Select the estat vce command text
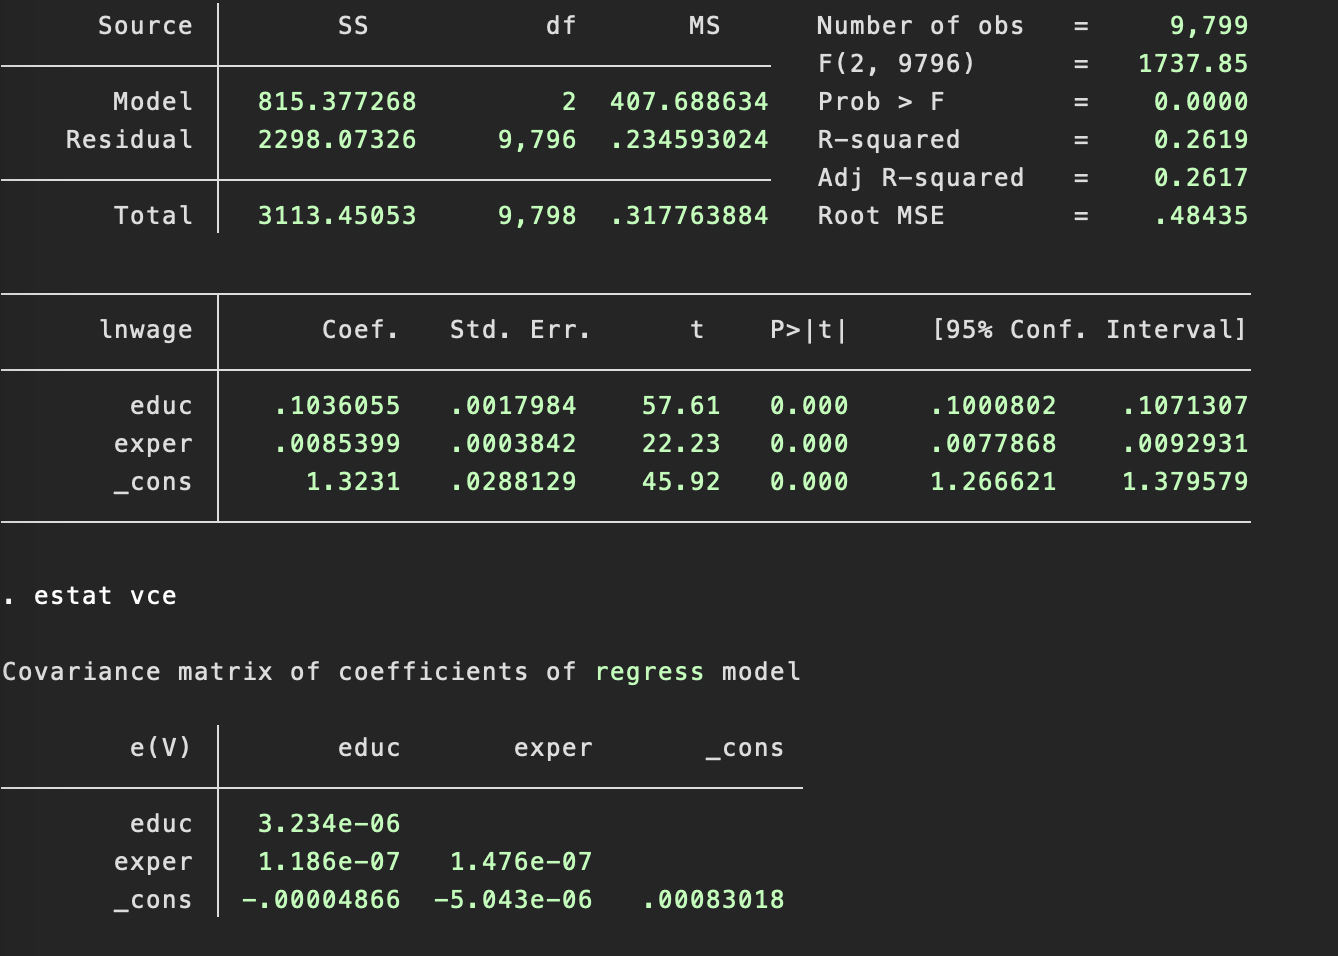Screen dimensions: 1338x956 point(103,595)
